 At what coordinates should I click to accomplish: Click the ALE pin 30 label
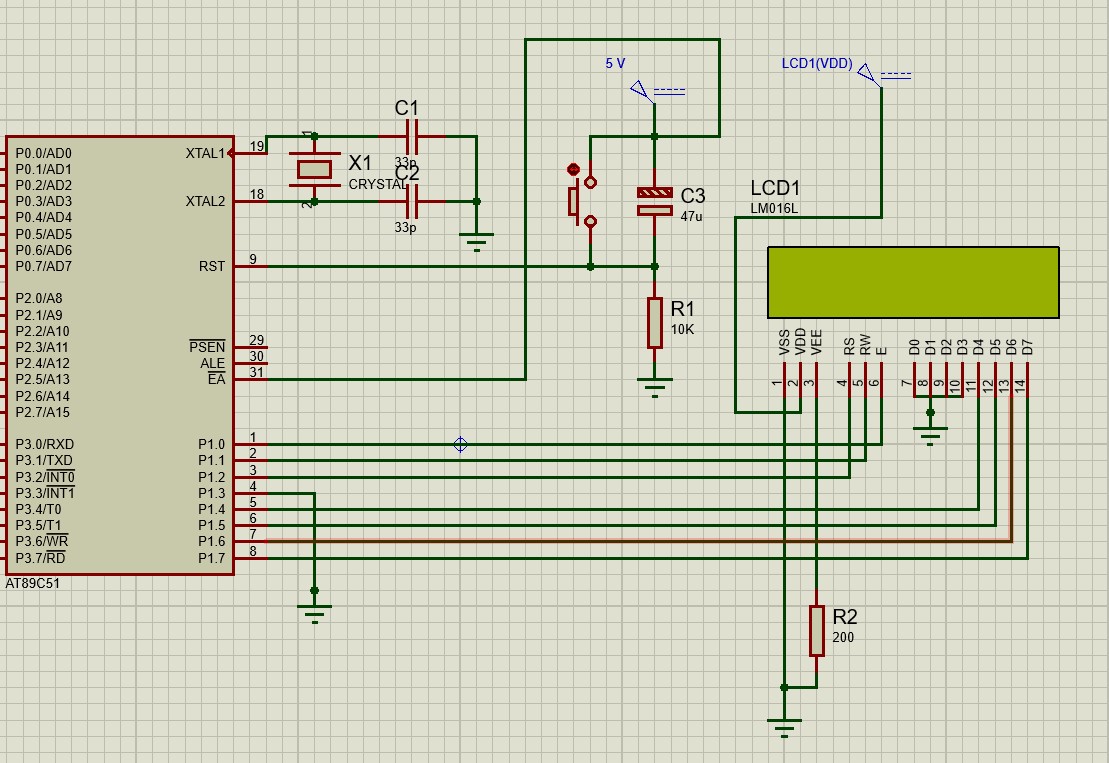click(212, 363)
